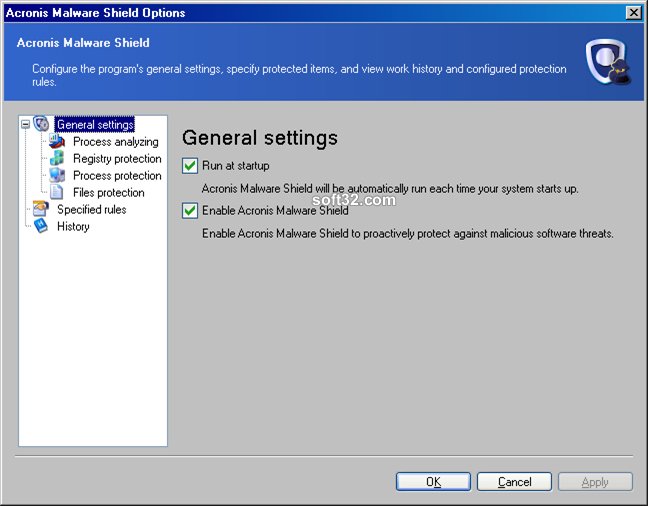648x506 pixels.
Task: Click the Specified rules icon
Action: (x=41, y=209)
